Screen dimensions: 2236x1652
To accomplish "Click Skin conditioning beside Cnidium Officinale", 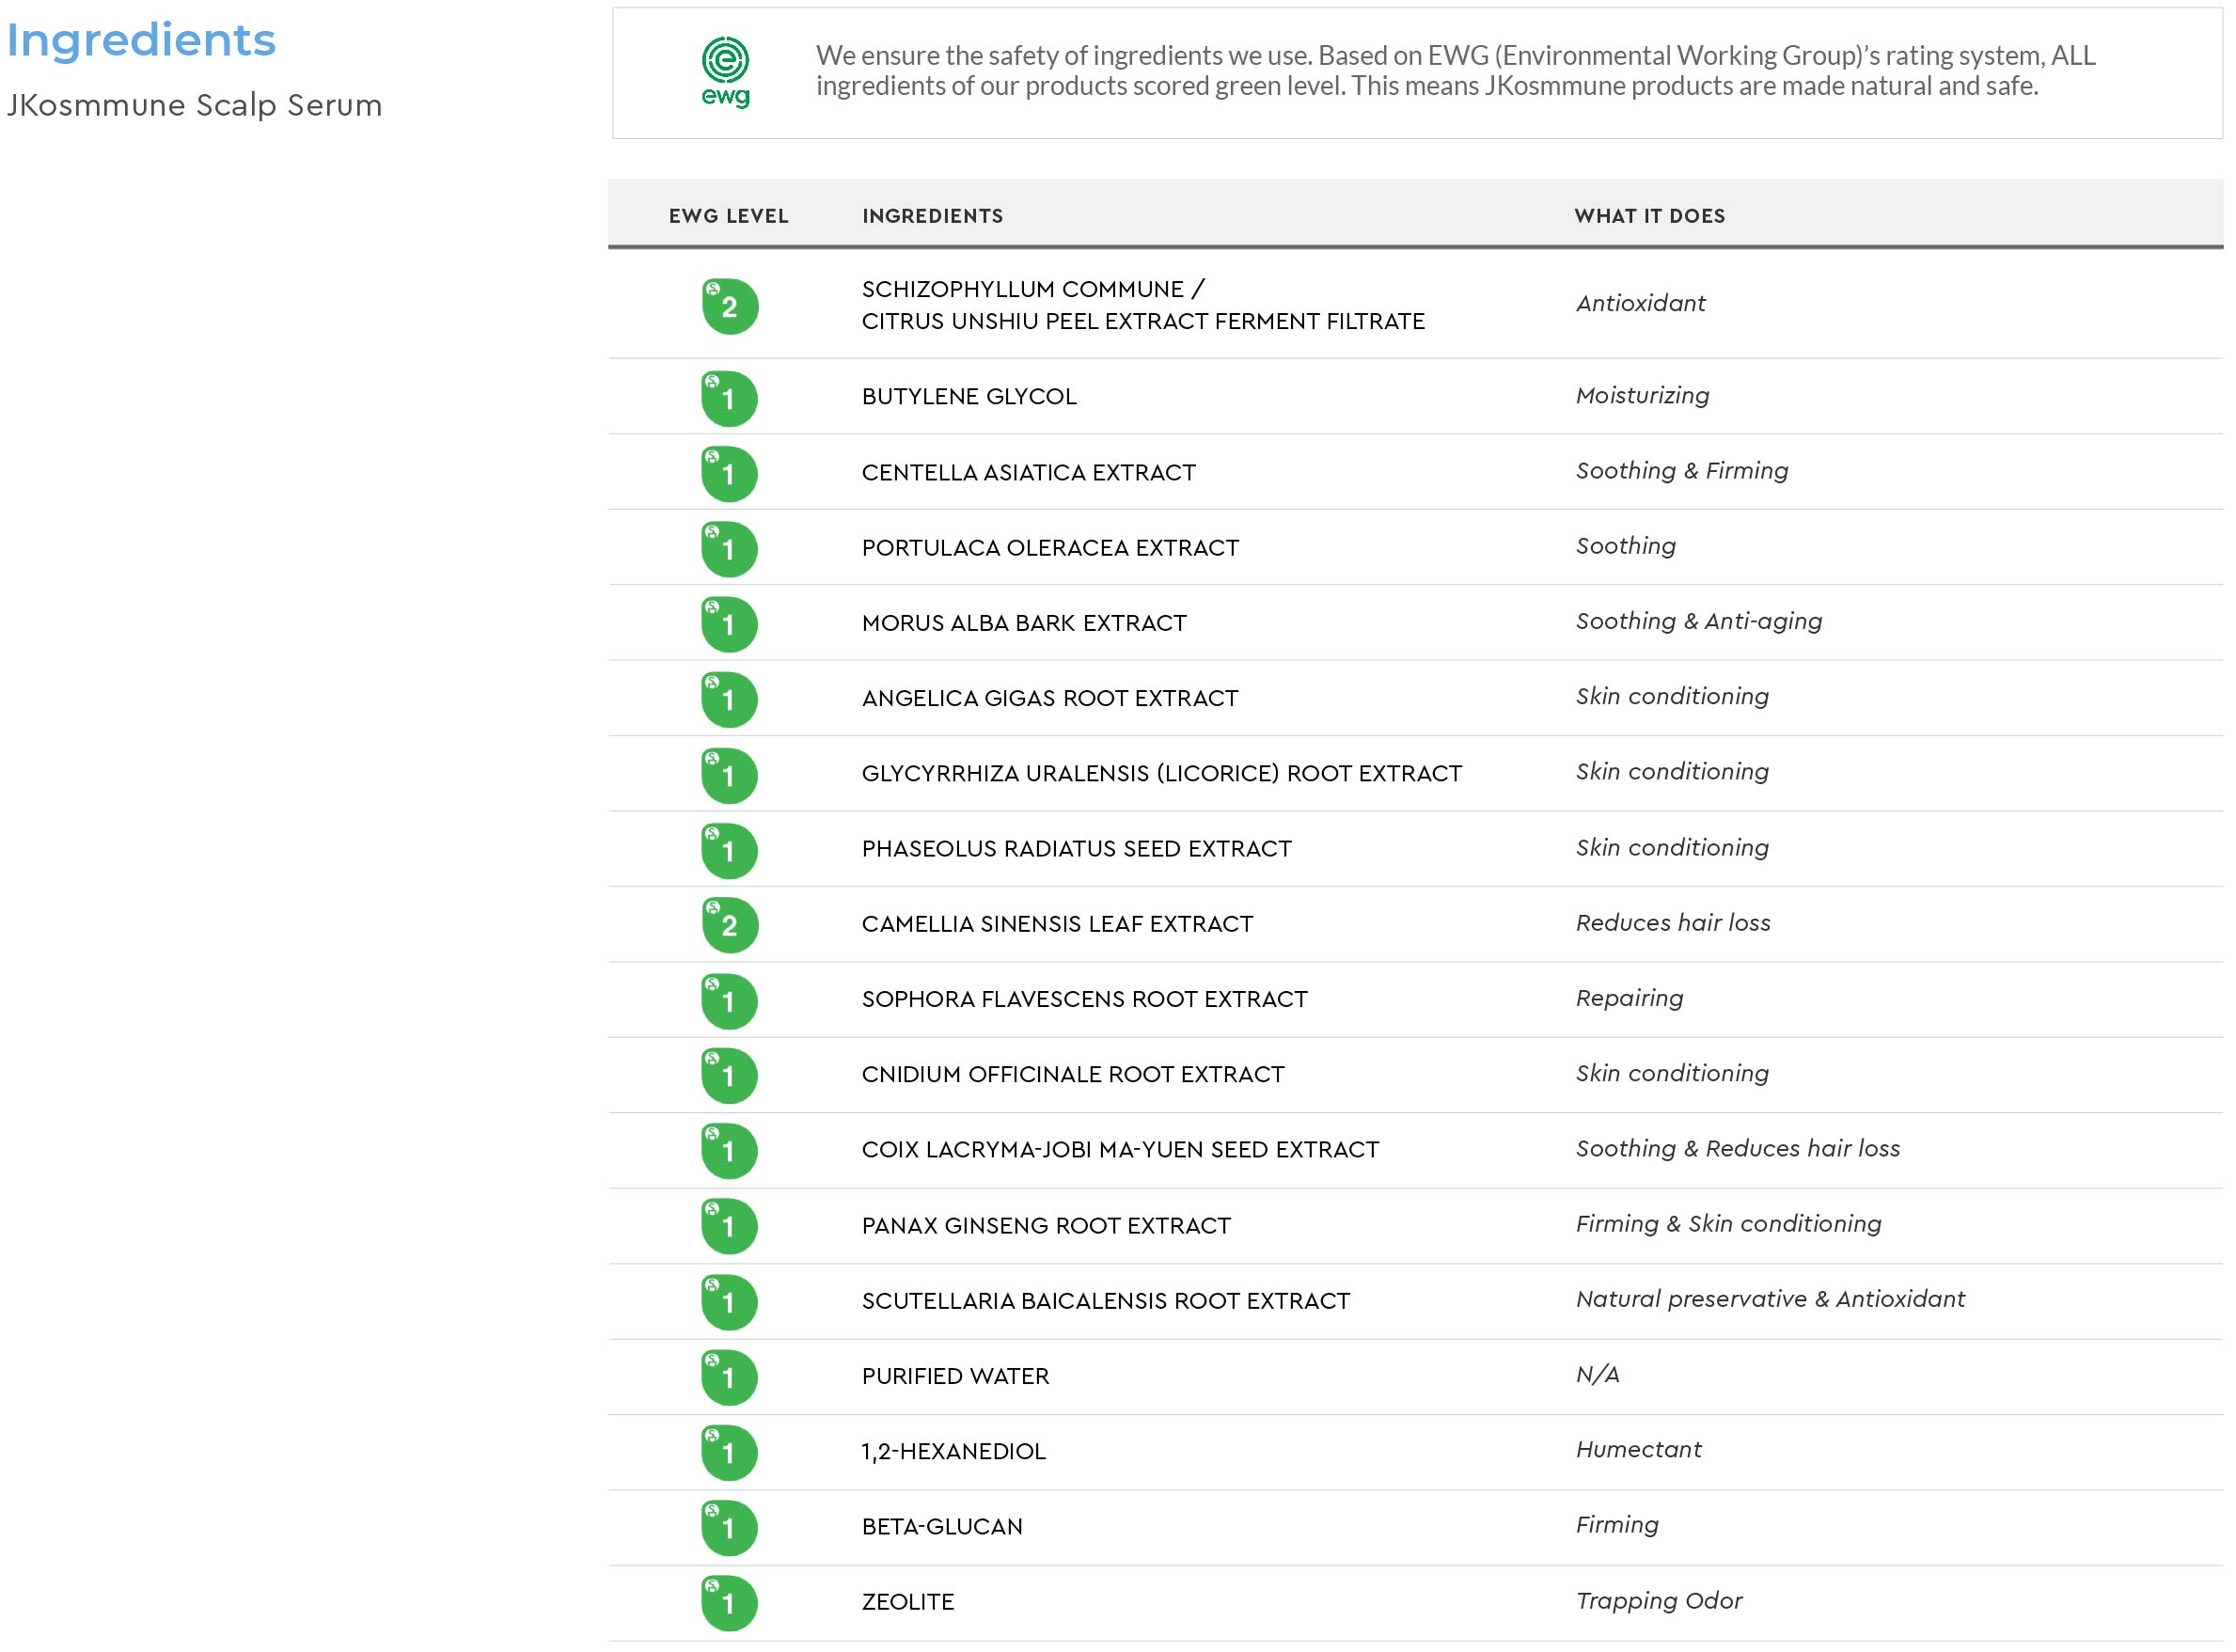I will pyautogui.click(x=1672, y=1074).
